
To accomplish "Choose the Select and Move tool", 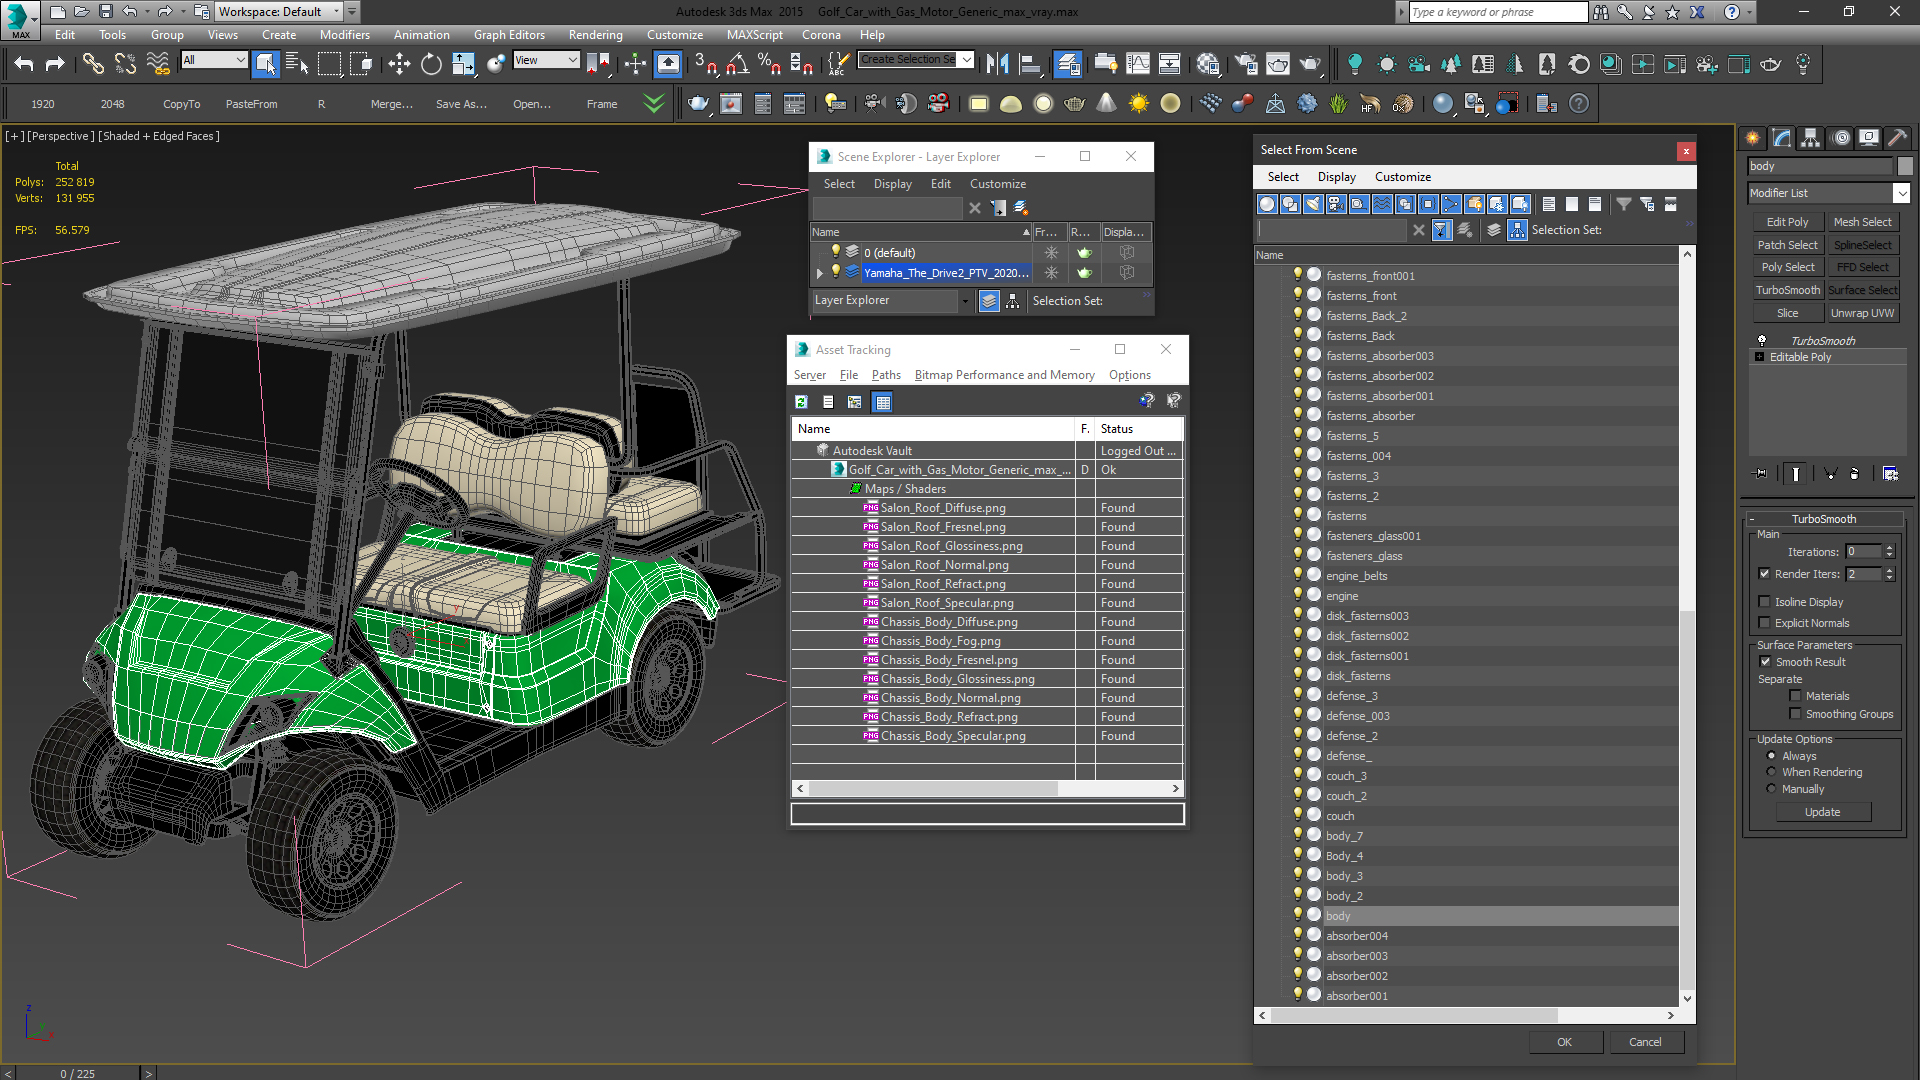I will [x=399, y=64].
